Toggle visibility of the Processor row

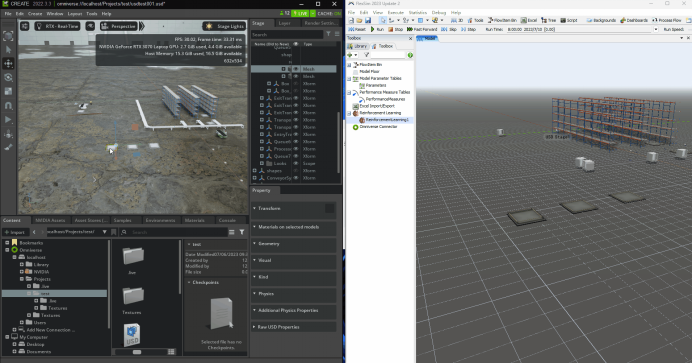click(x=296, y=149)
